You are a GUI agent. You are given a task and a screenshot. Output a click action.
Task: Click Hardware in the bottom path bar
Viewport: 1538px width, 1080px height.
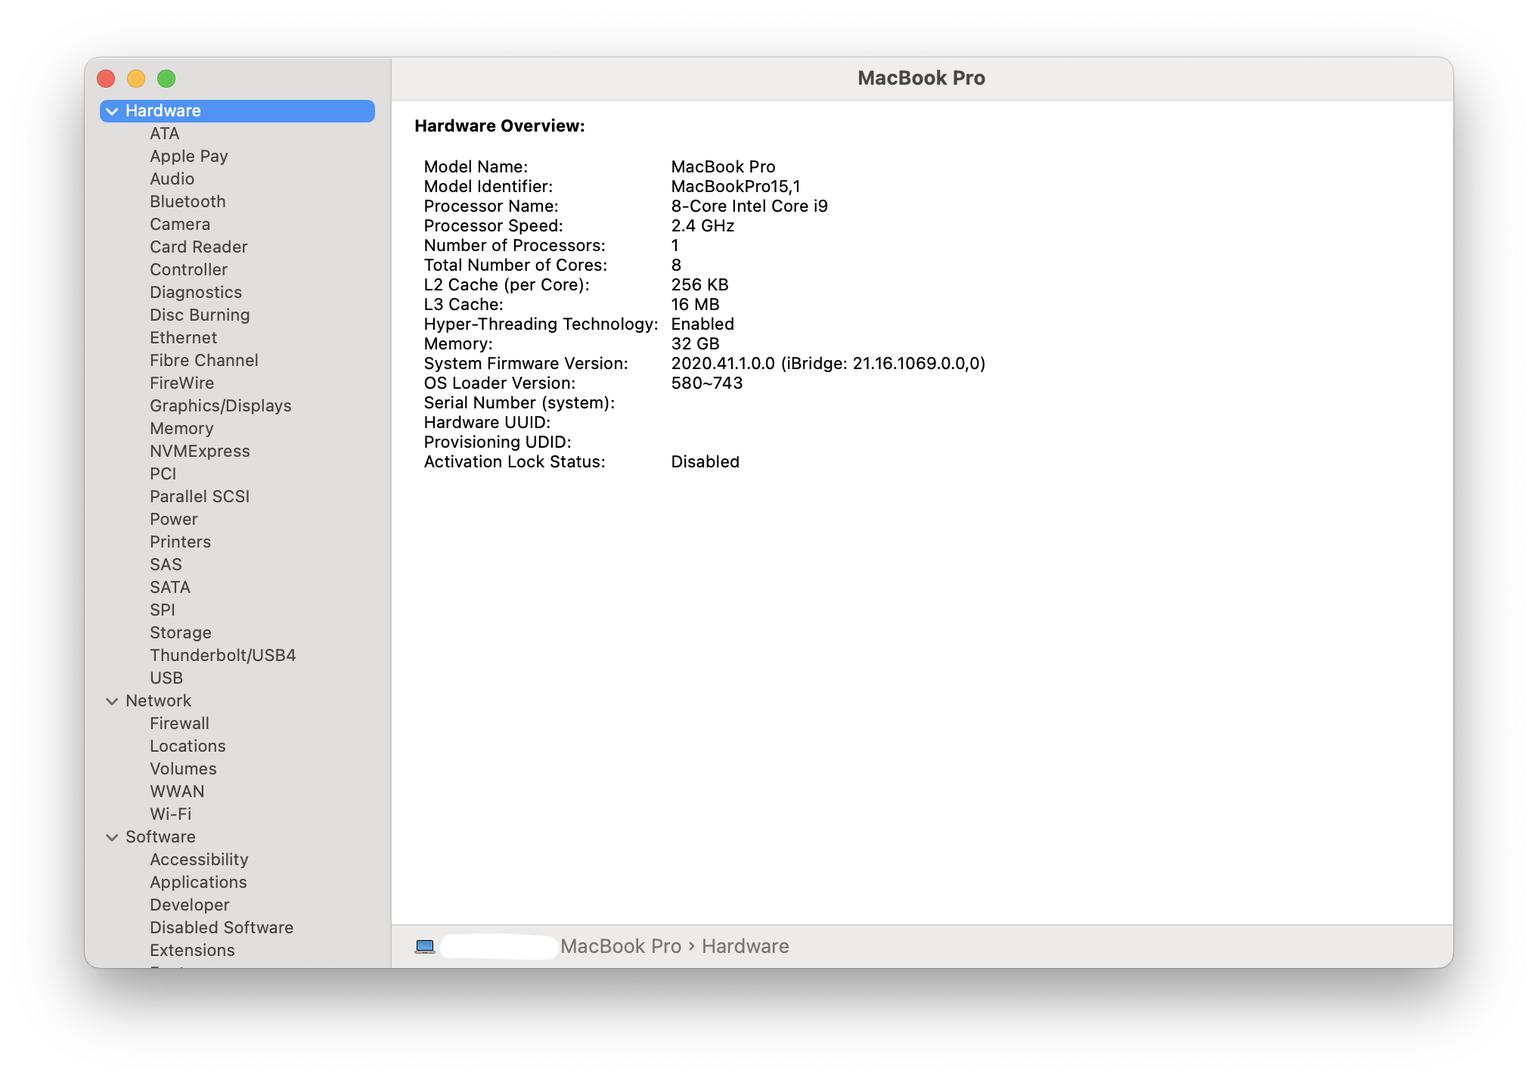click(745, 946)
